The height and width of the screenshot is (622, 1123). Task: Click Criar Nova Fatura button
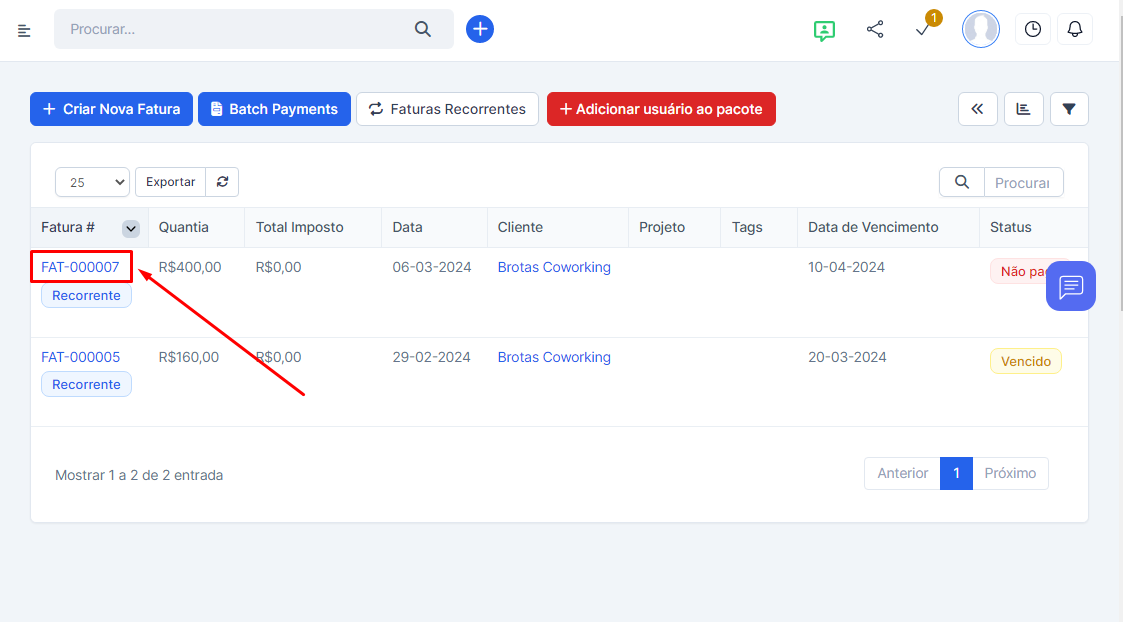pos(111,109)
